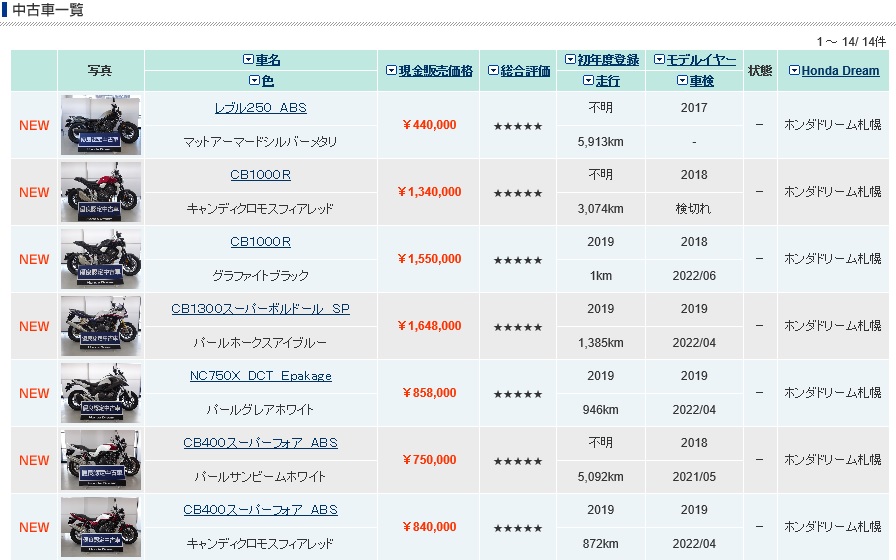Click the ¥840,000 price

click(x=429, y=527)
